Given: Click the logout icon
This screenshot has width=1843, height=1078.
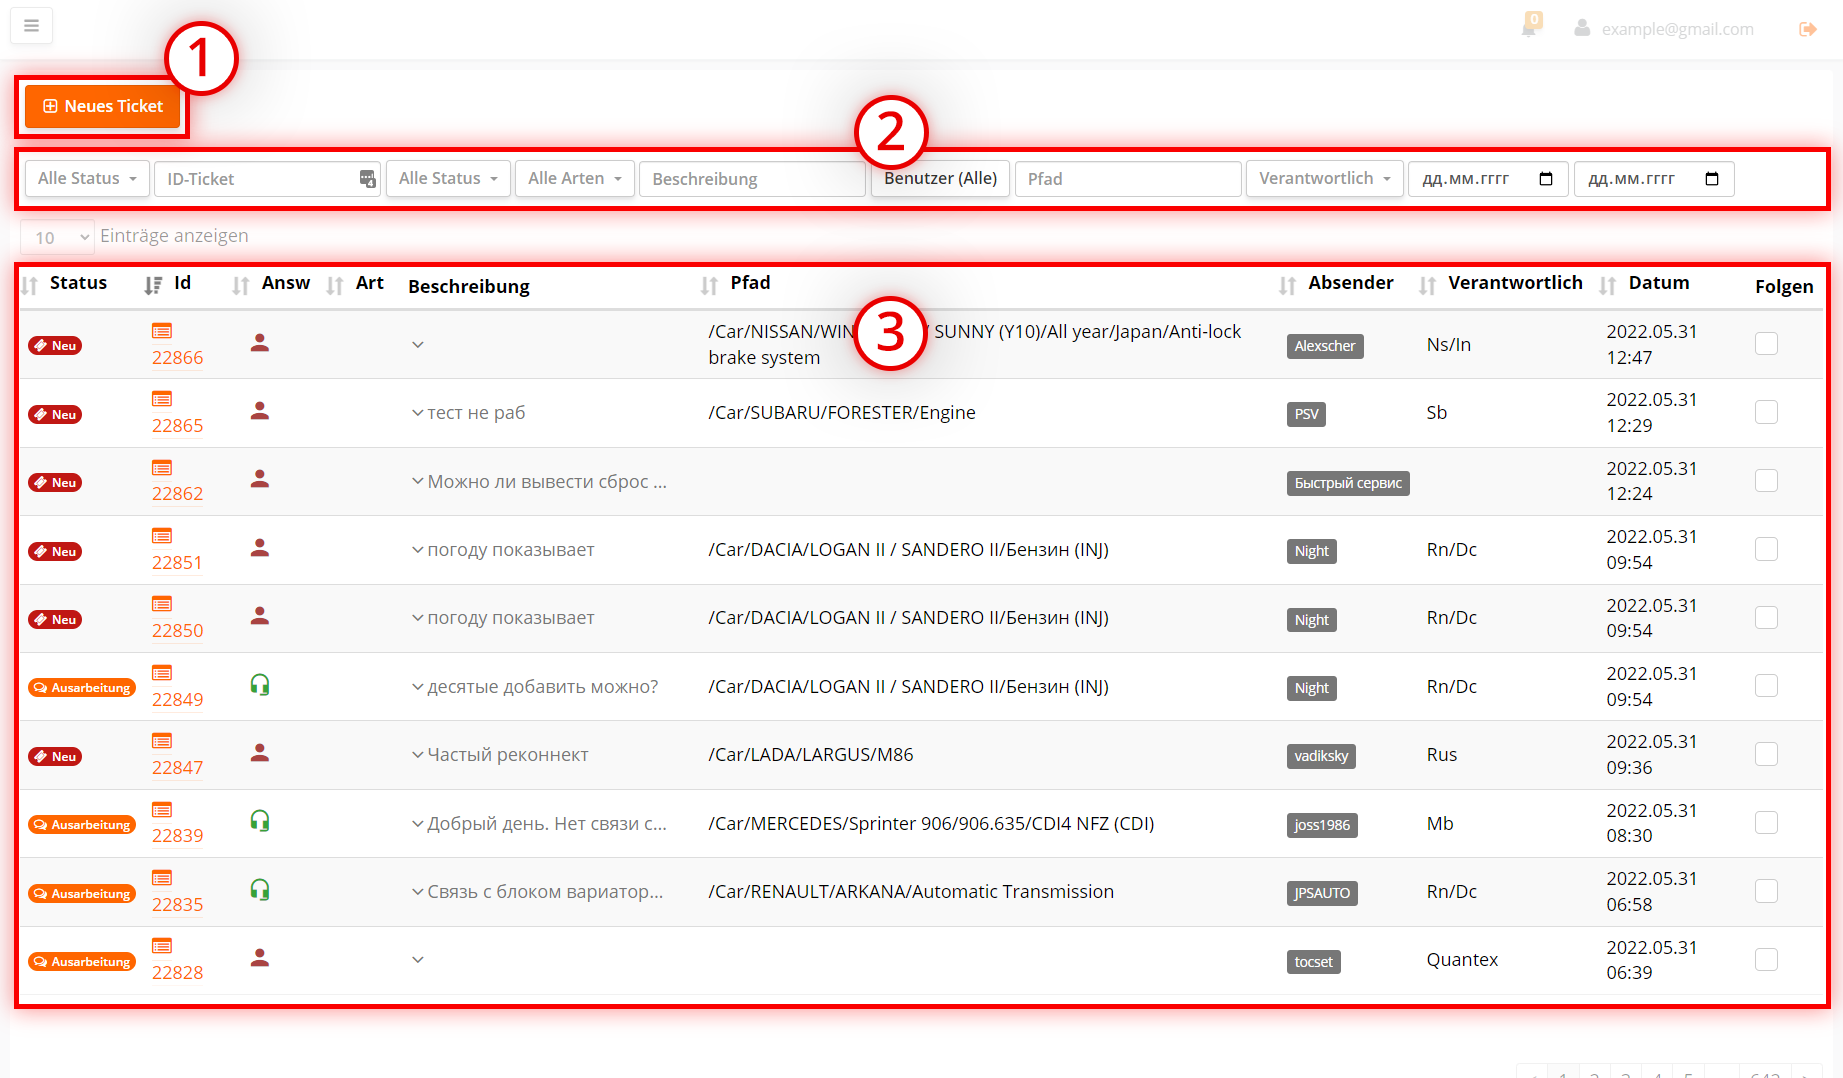Looking at the screenshot, I should click(x=1807, y=29).
